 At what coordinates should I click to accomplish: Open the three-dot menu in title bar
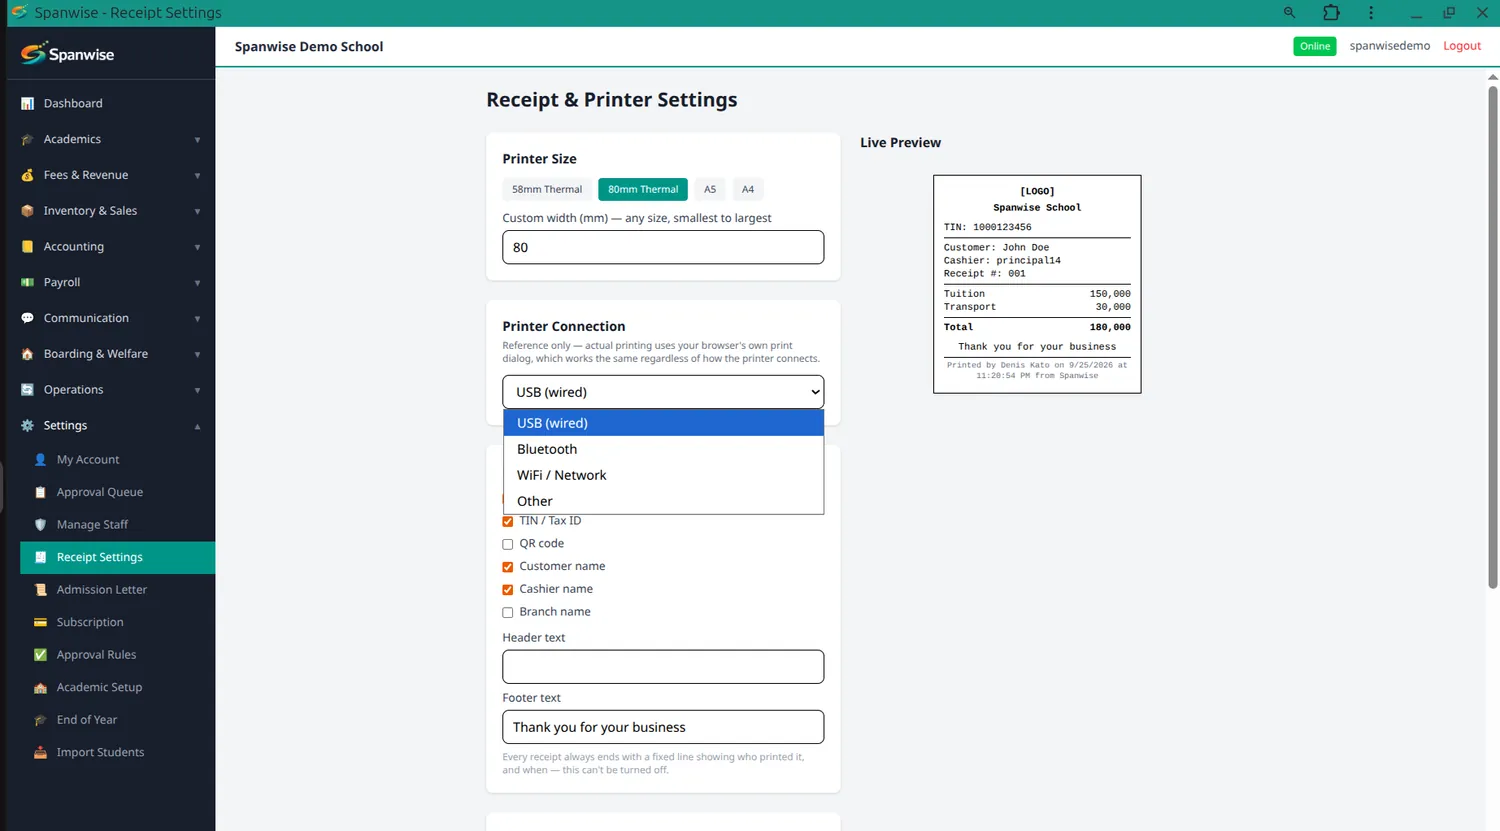click(x=1371, y=13)
